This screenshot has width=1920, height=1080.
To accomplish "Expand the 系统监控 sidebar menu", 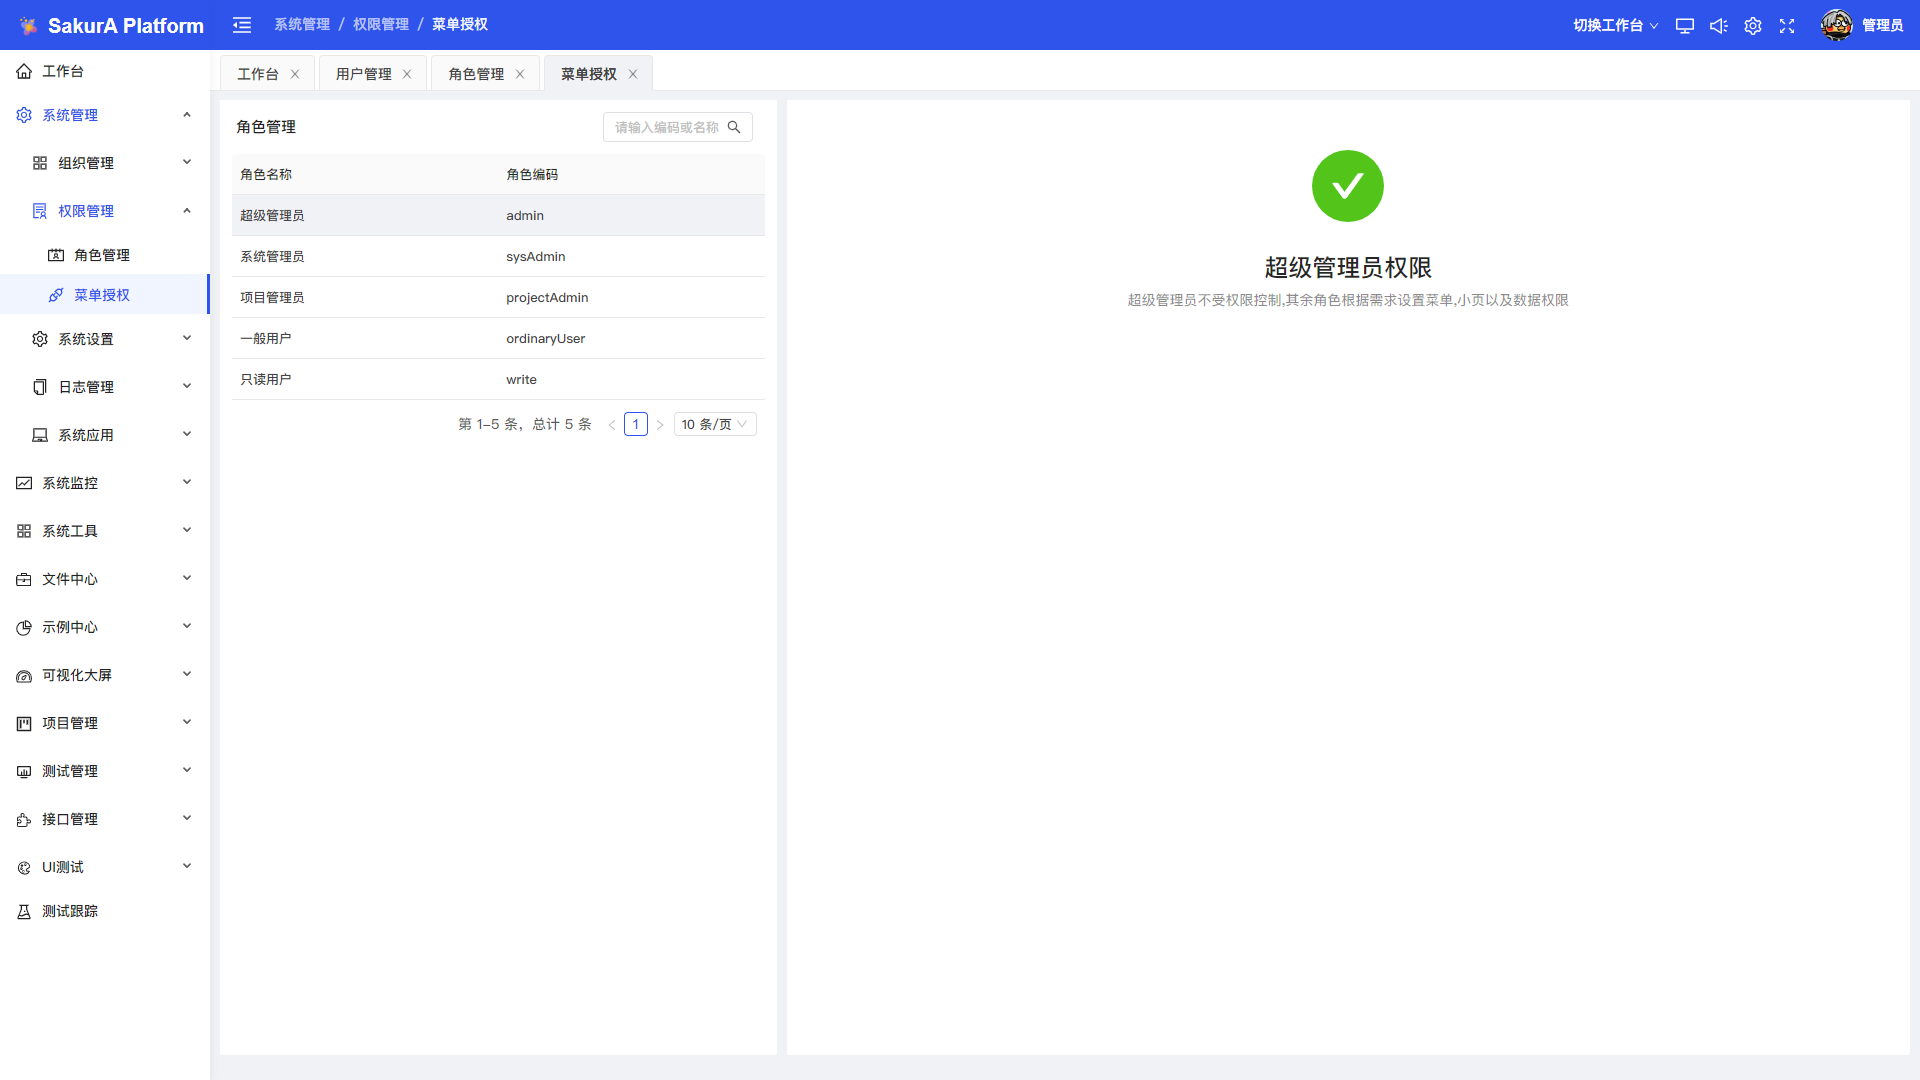I will [105, 483].
